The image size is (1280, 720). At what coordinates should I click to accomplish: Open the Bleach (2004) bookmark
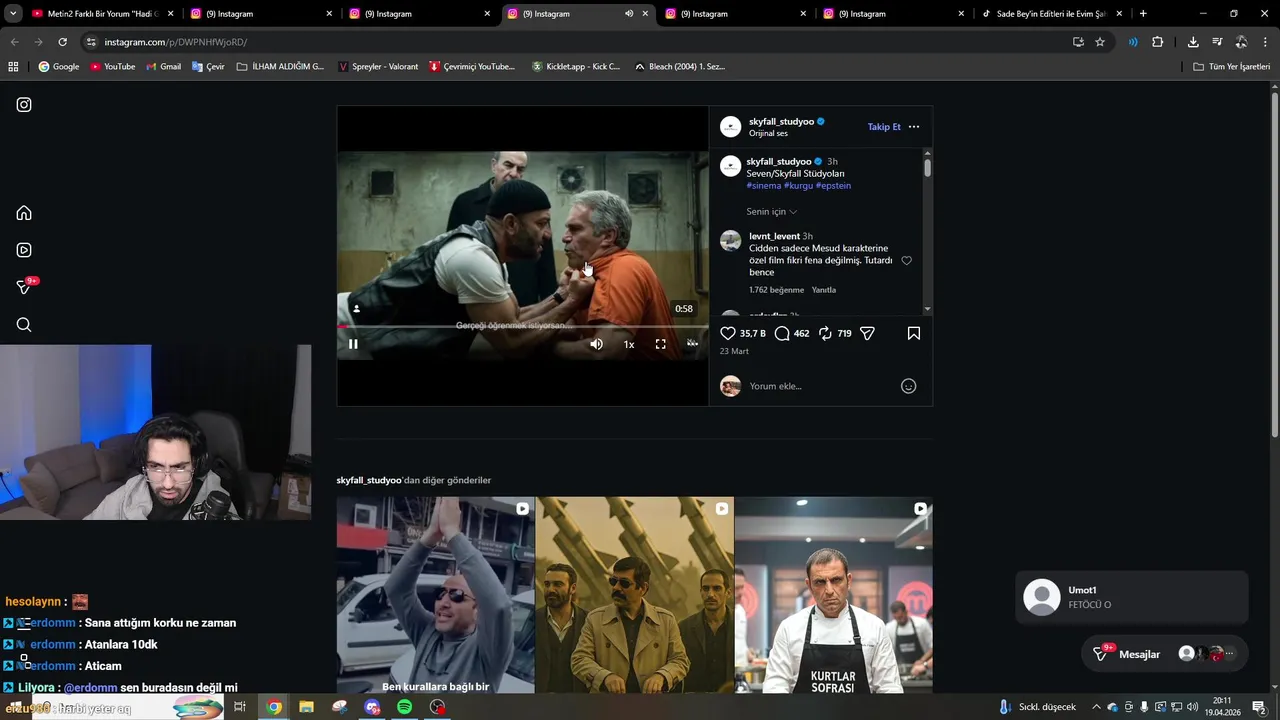(680, 67)
